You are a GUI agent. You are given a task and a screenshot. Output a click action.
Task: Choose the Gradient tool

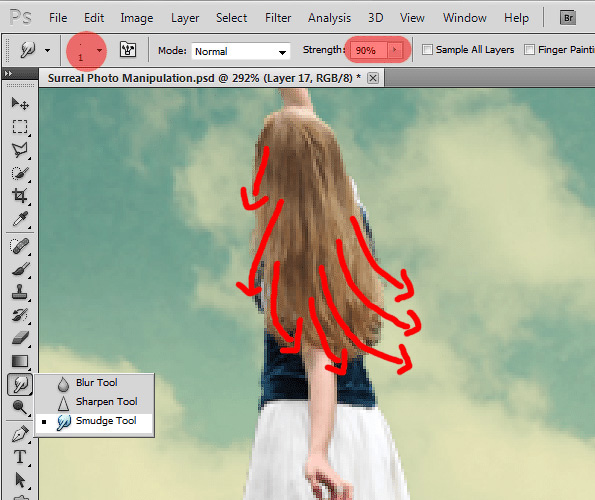20,362
